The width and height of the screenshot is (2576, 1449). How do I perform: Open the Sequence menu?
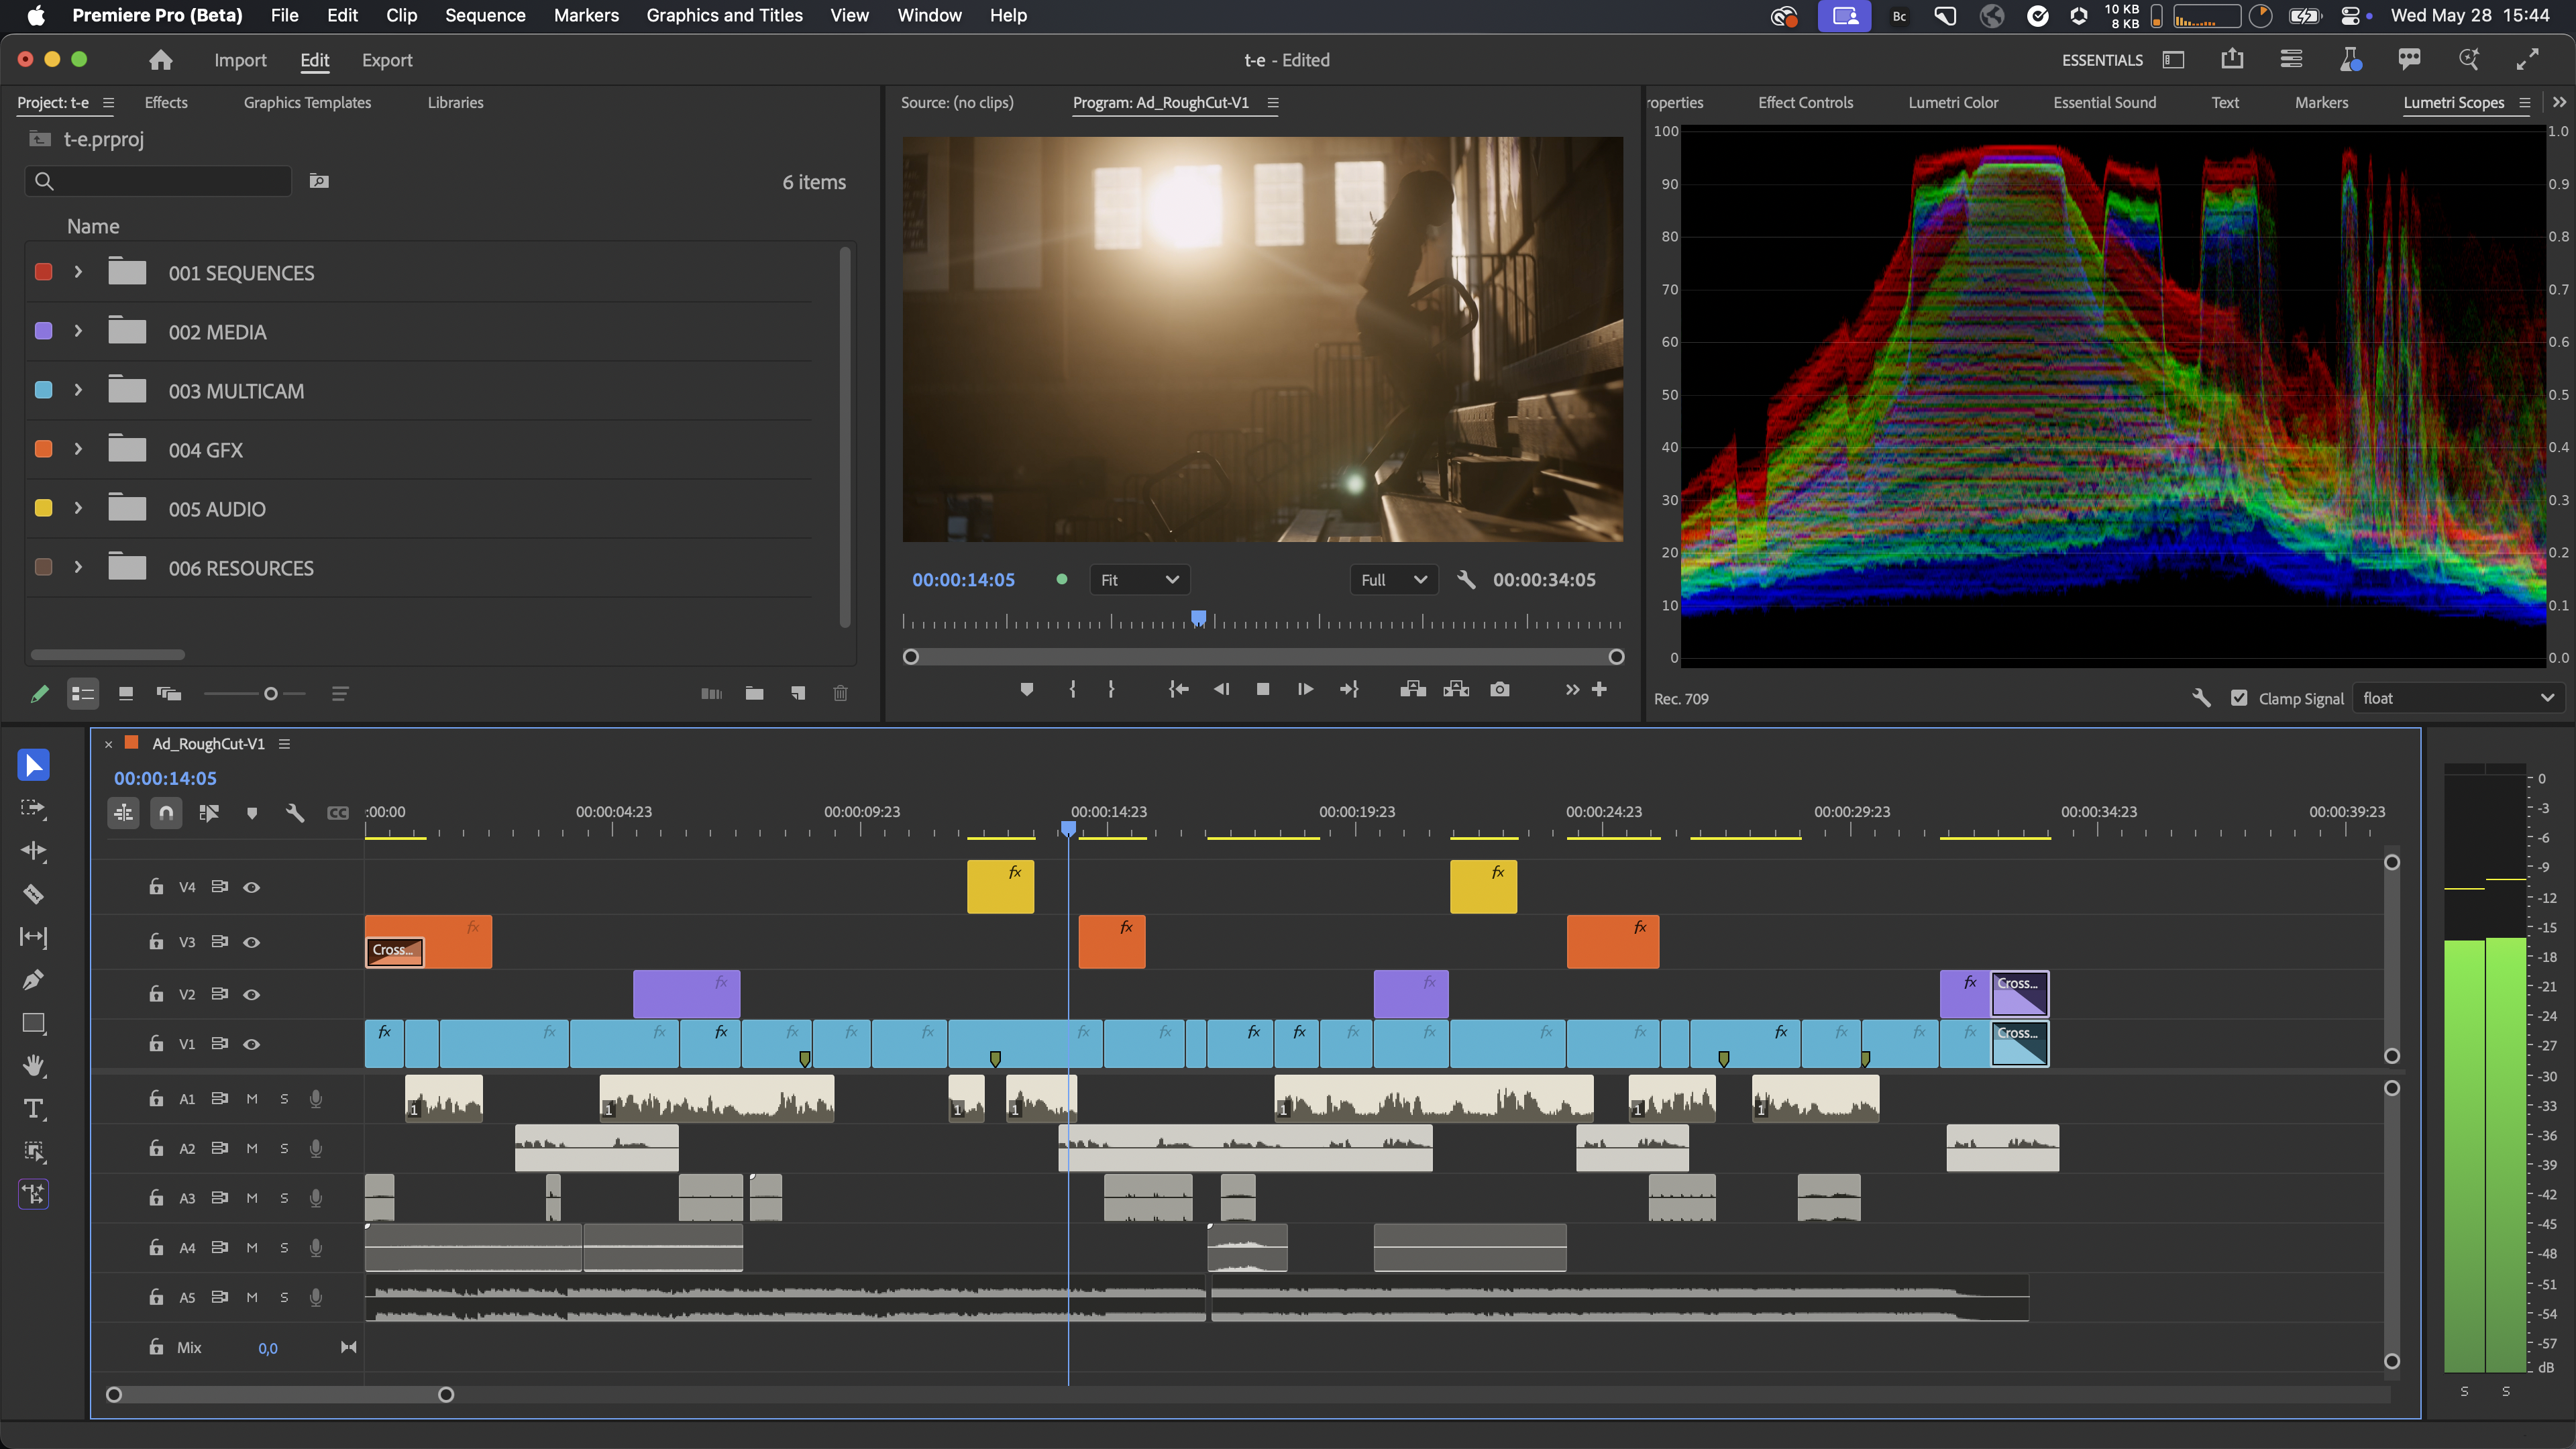tap(485, 15)
